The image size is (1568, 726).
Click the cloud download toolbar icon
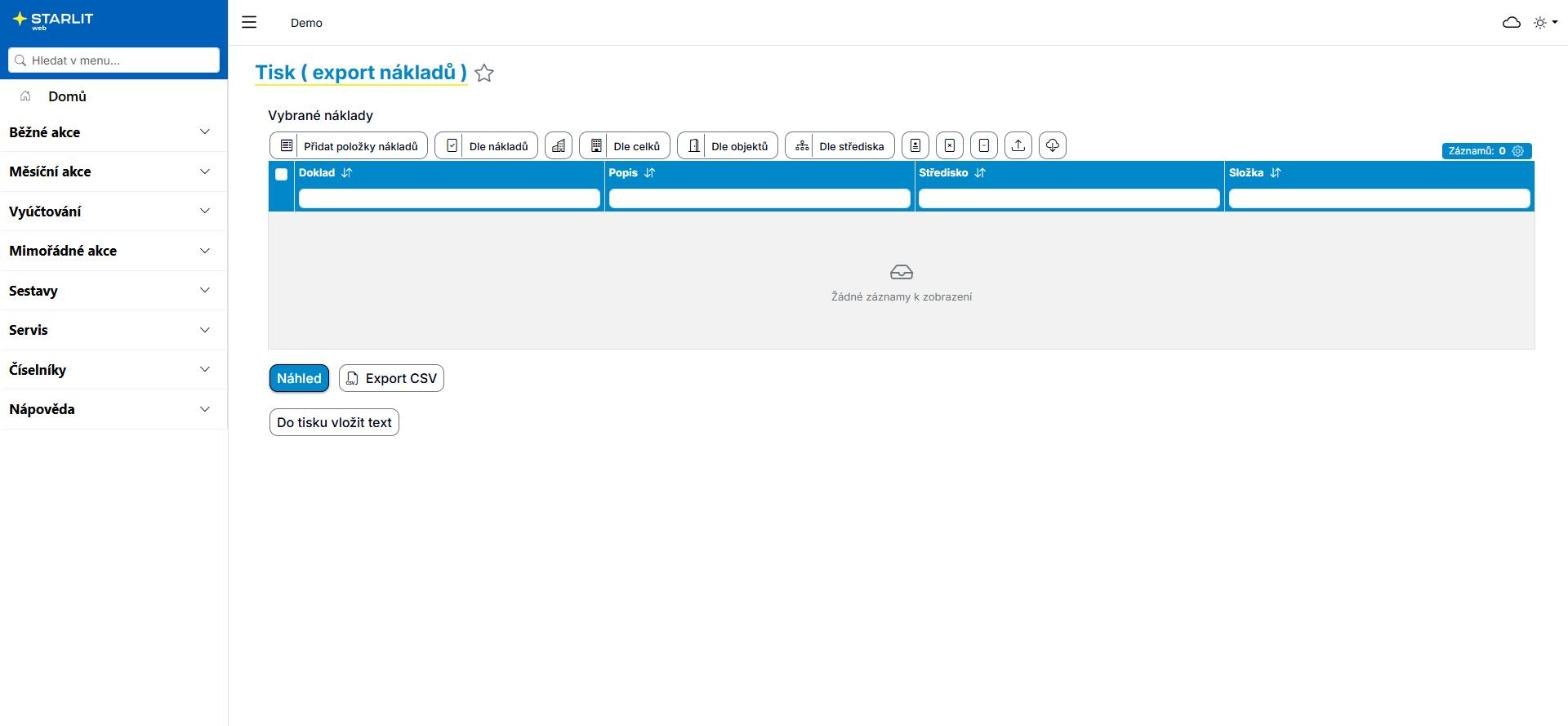[x=1052, y=146]
